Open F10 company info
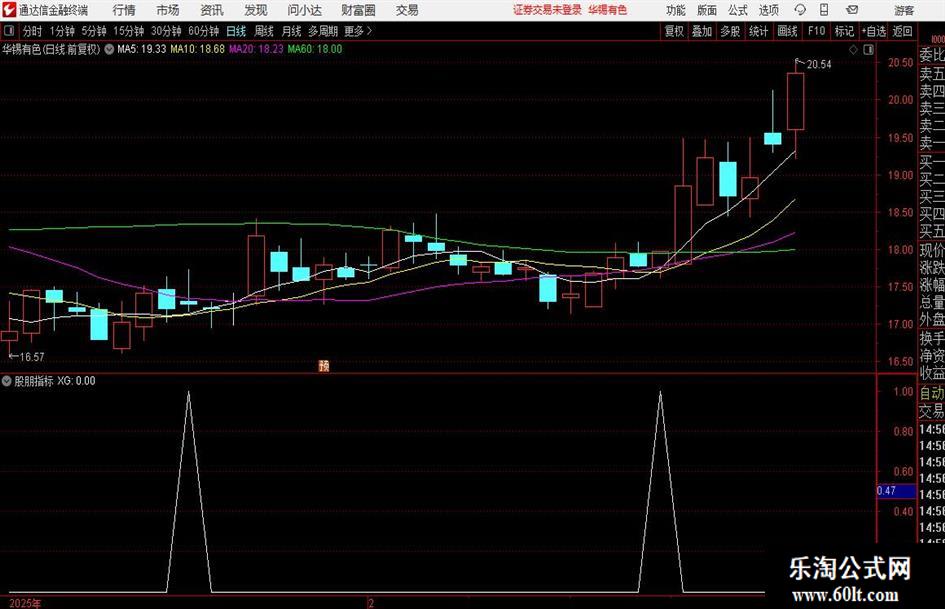 click(x=817, y=31)
